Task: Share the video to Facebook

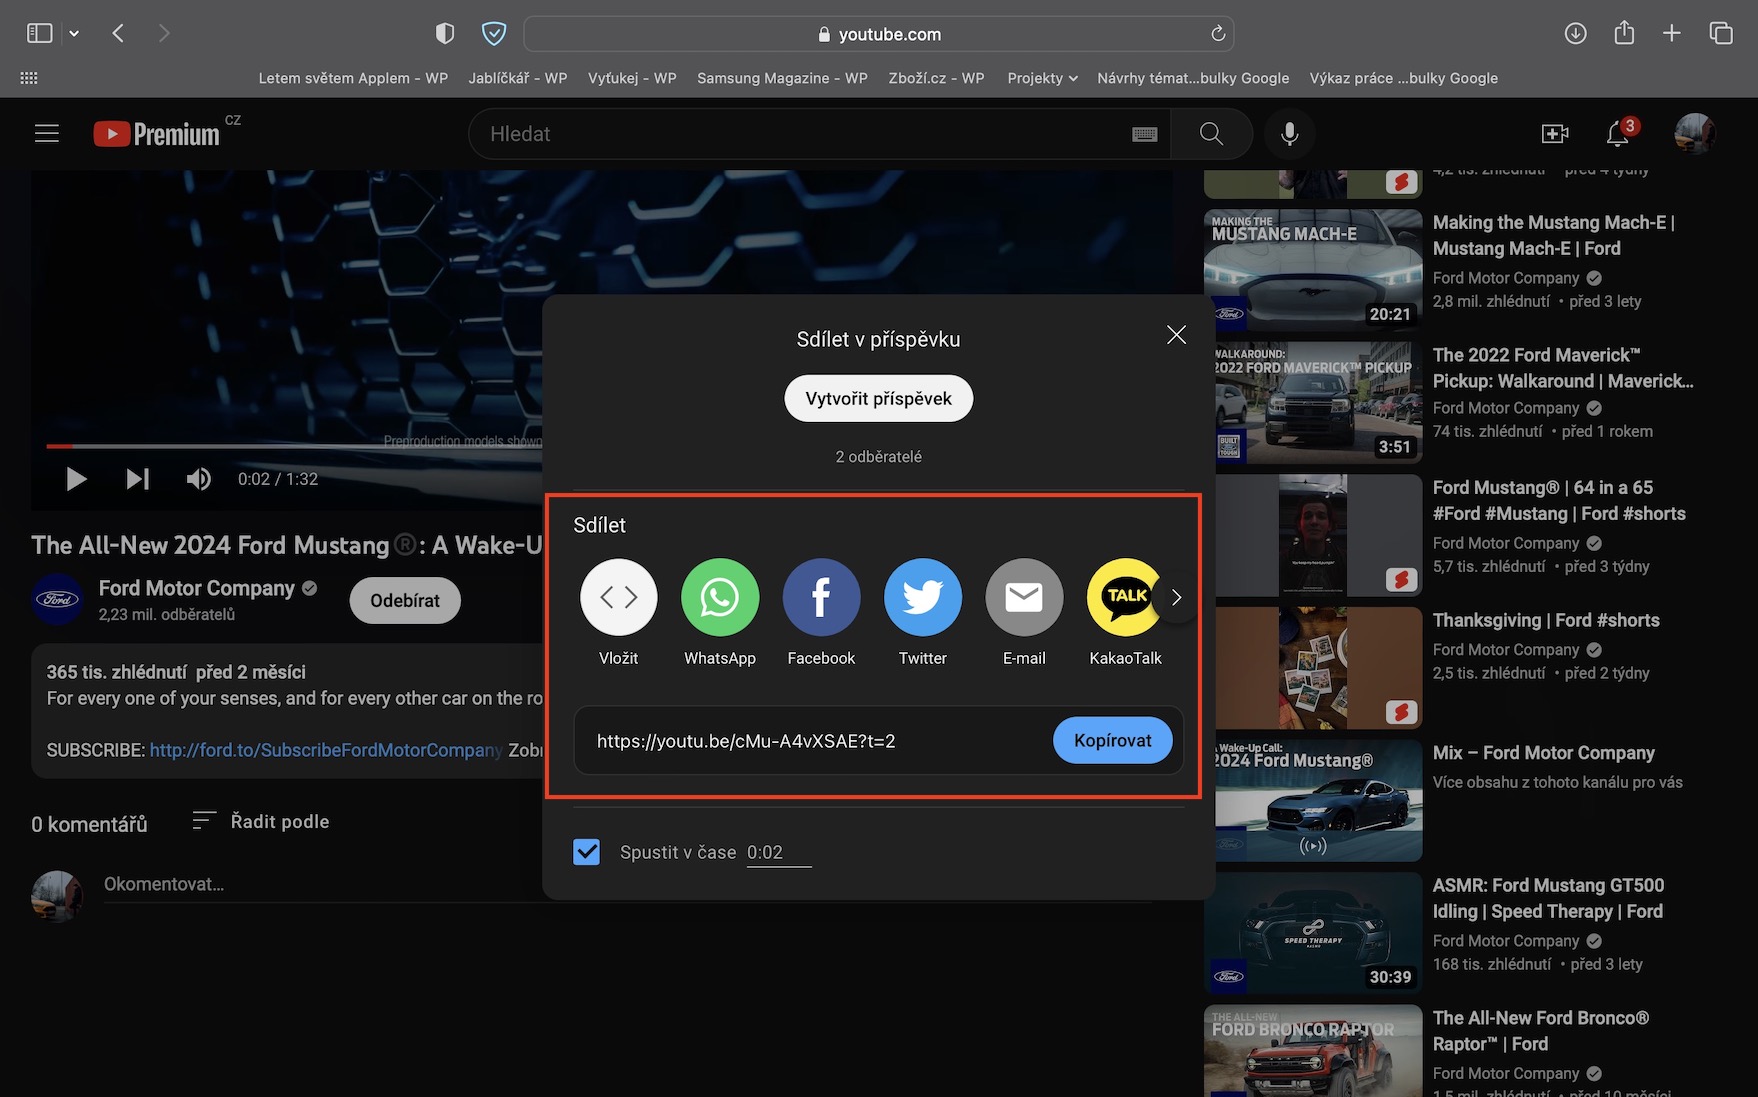Action: pos(821,597)
